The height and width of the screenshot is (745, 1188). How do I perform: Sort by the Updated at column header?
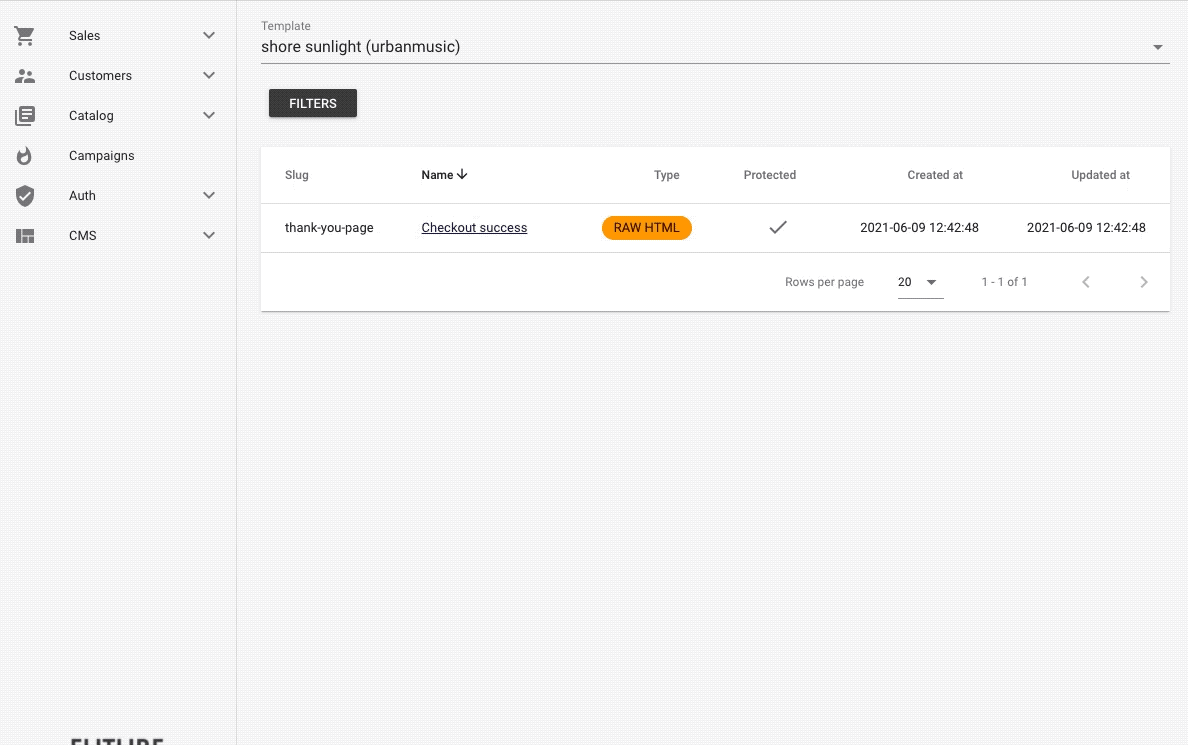point(1100,175)
